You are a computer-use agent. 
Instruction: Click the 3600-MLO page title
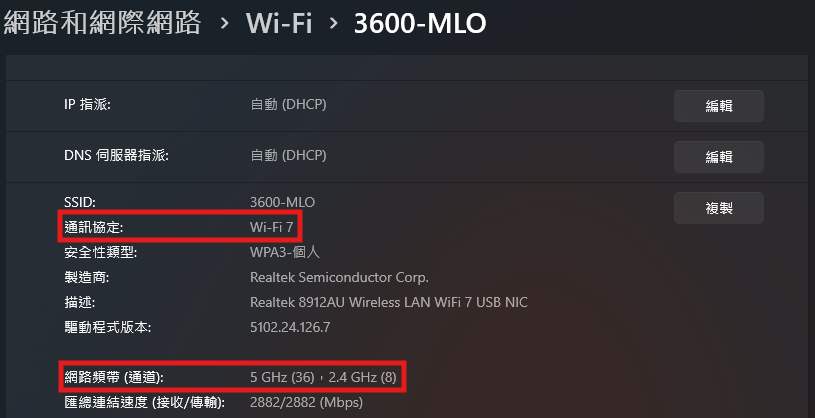pyautogui.click(x=420, y=23)
